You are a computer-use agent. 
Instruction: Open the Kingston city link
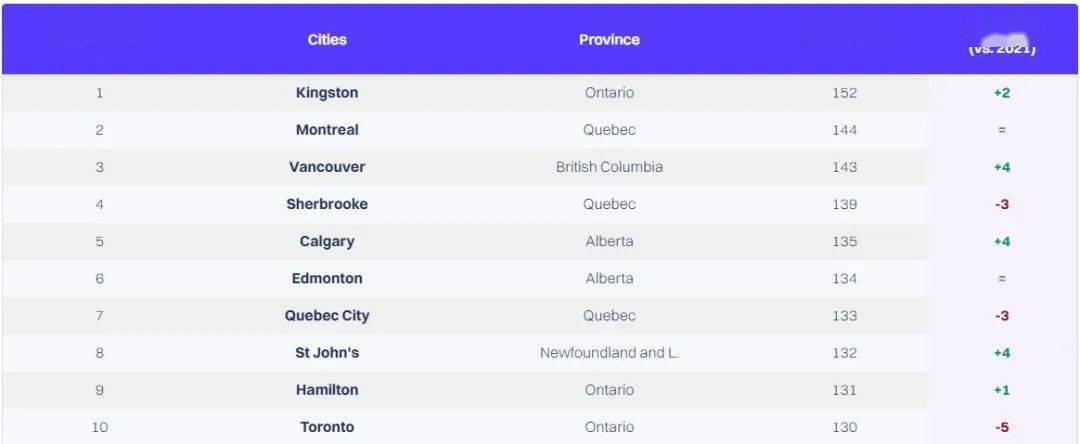click(327, 93)
